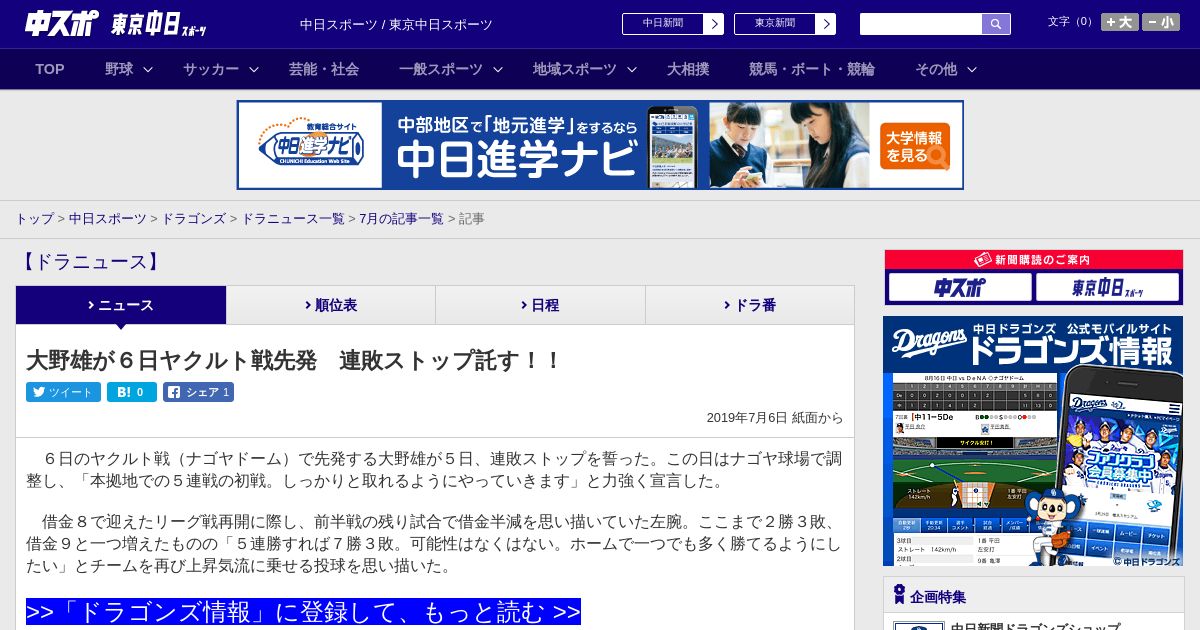Switch to the 順位表 tab
Screen dimensions: 1200x630
coord(331,305)
